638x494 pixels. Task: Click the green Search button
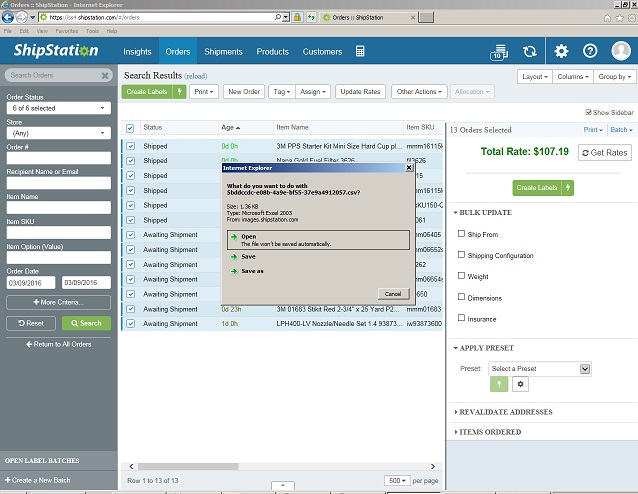86,323
